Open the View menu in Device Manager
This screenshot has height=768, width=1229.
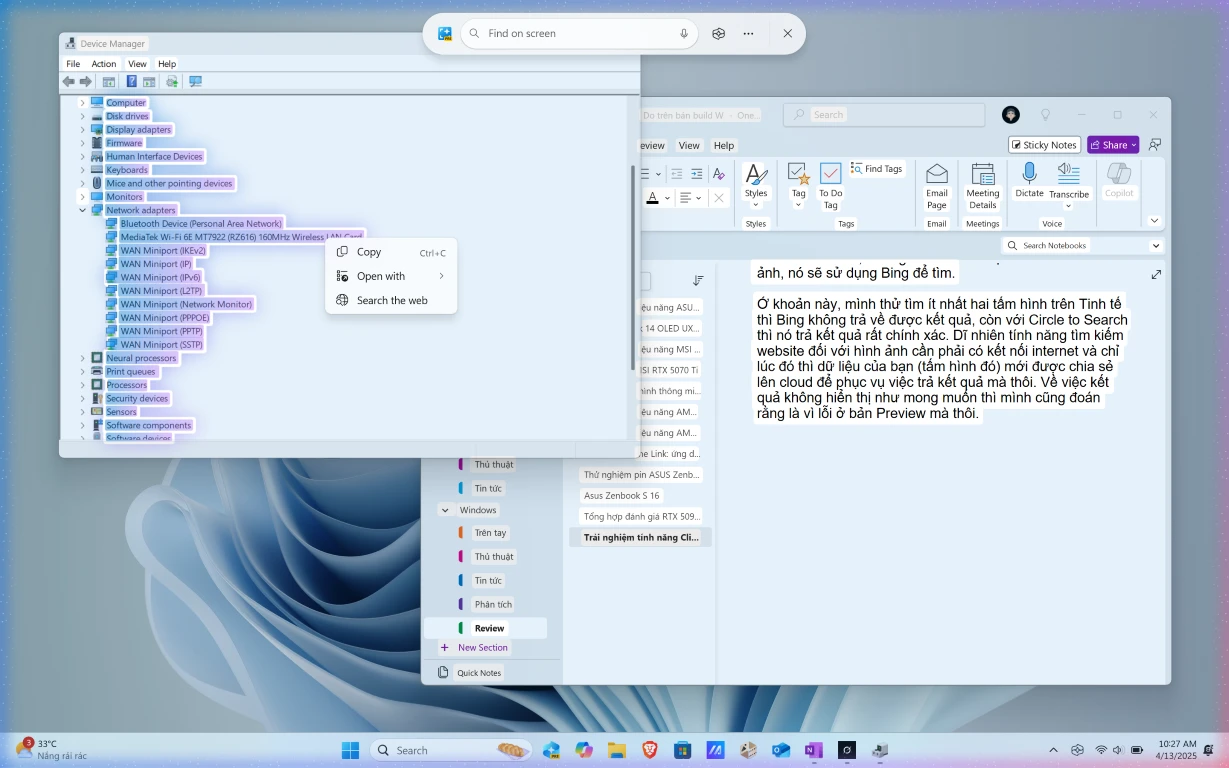pyautogui.click(x=137, y=64)
